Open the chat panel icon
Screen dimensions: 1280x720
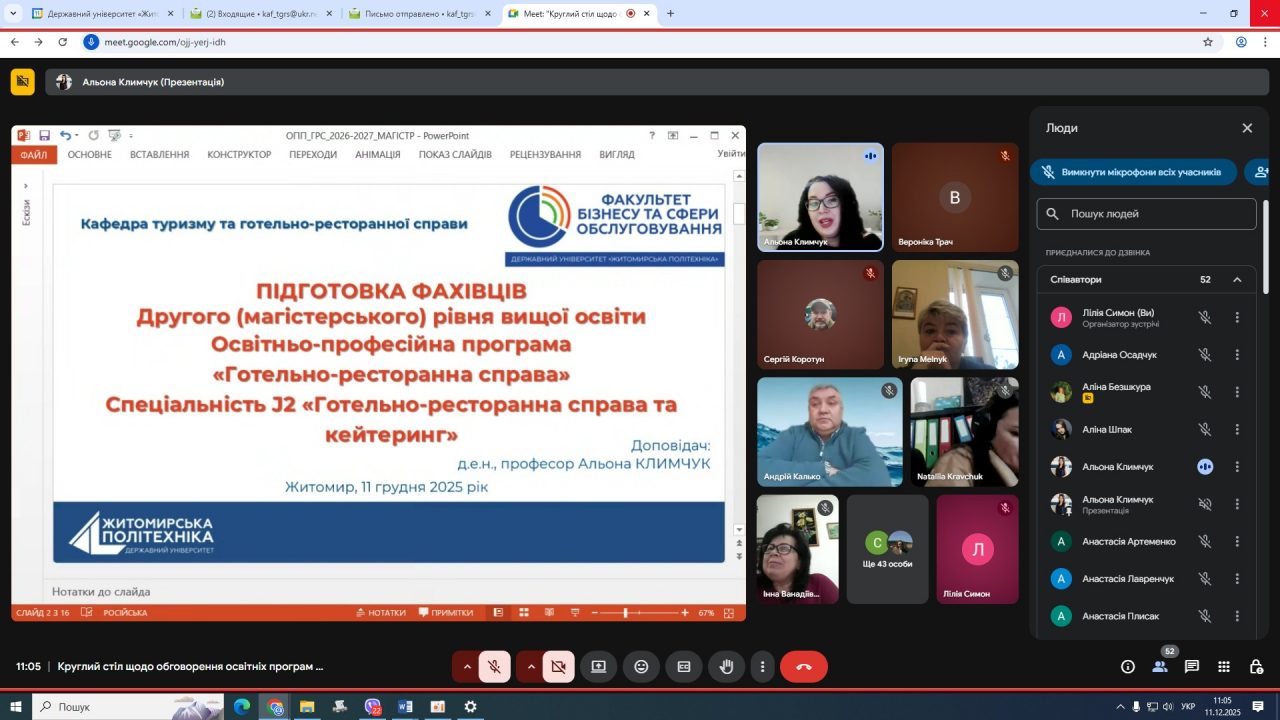pos(1192,667)
